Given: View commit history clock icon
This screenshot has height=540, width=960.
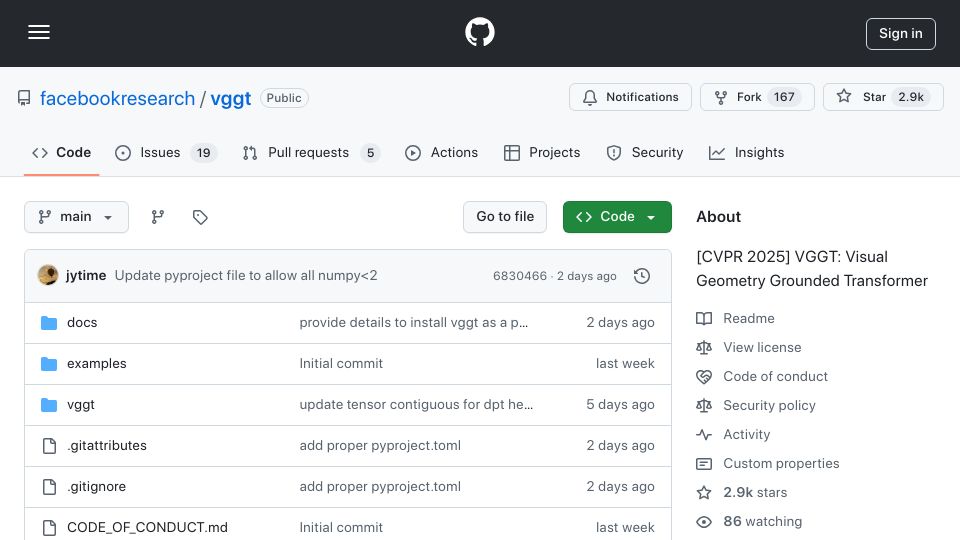Looking at the screenshot, I should (x=642, y=276).
